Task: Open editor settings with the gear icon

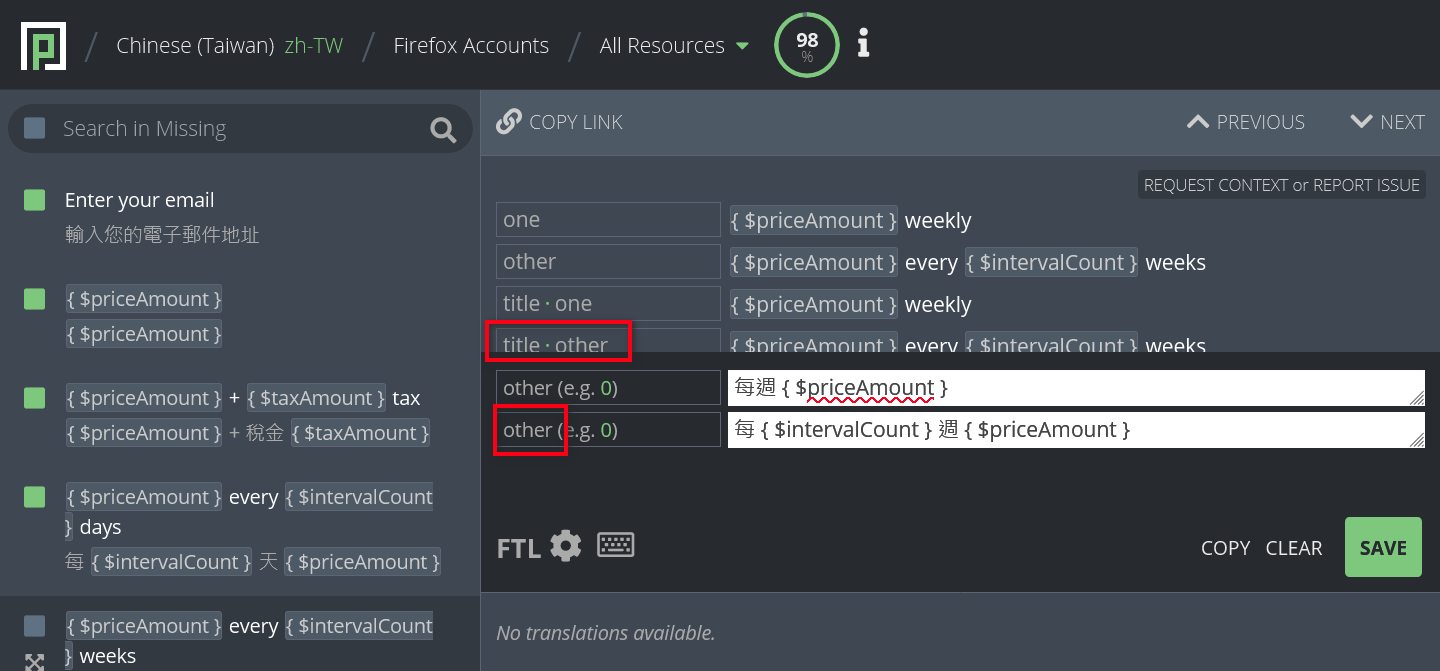Action: (565, 545)
